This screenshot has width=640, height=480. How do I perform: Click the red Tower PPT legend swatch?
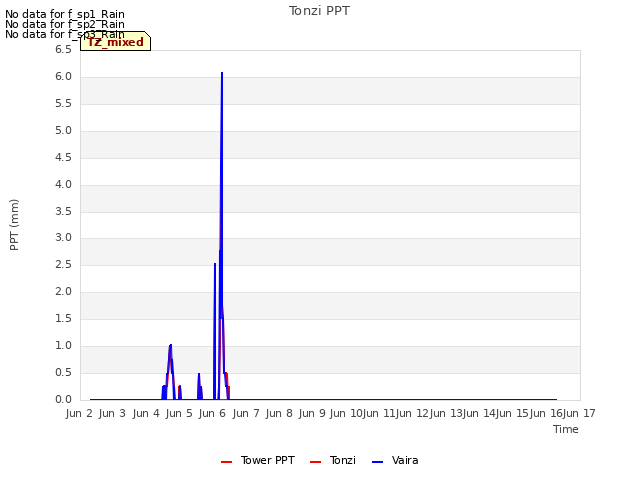coord(227,462)
